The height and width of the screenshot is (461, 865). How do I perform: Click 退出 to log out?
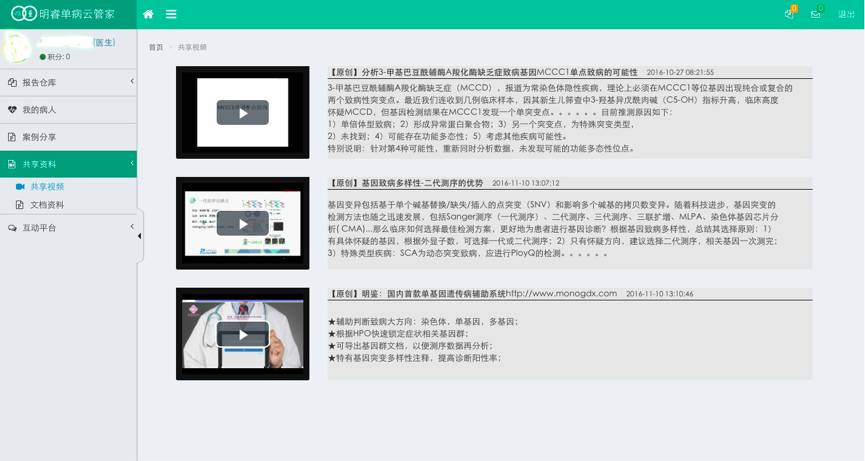846,14
